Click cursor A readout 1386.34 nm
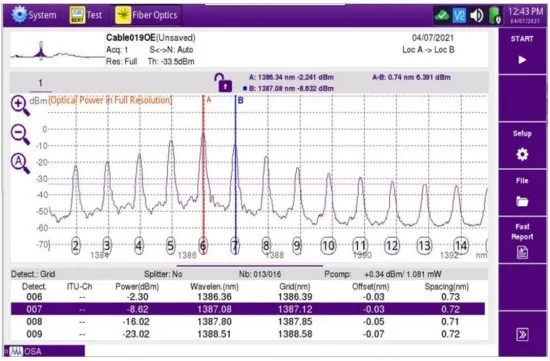550x361 pixels. pos(291,77)
